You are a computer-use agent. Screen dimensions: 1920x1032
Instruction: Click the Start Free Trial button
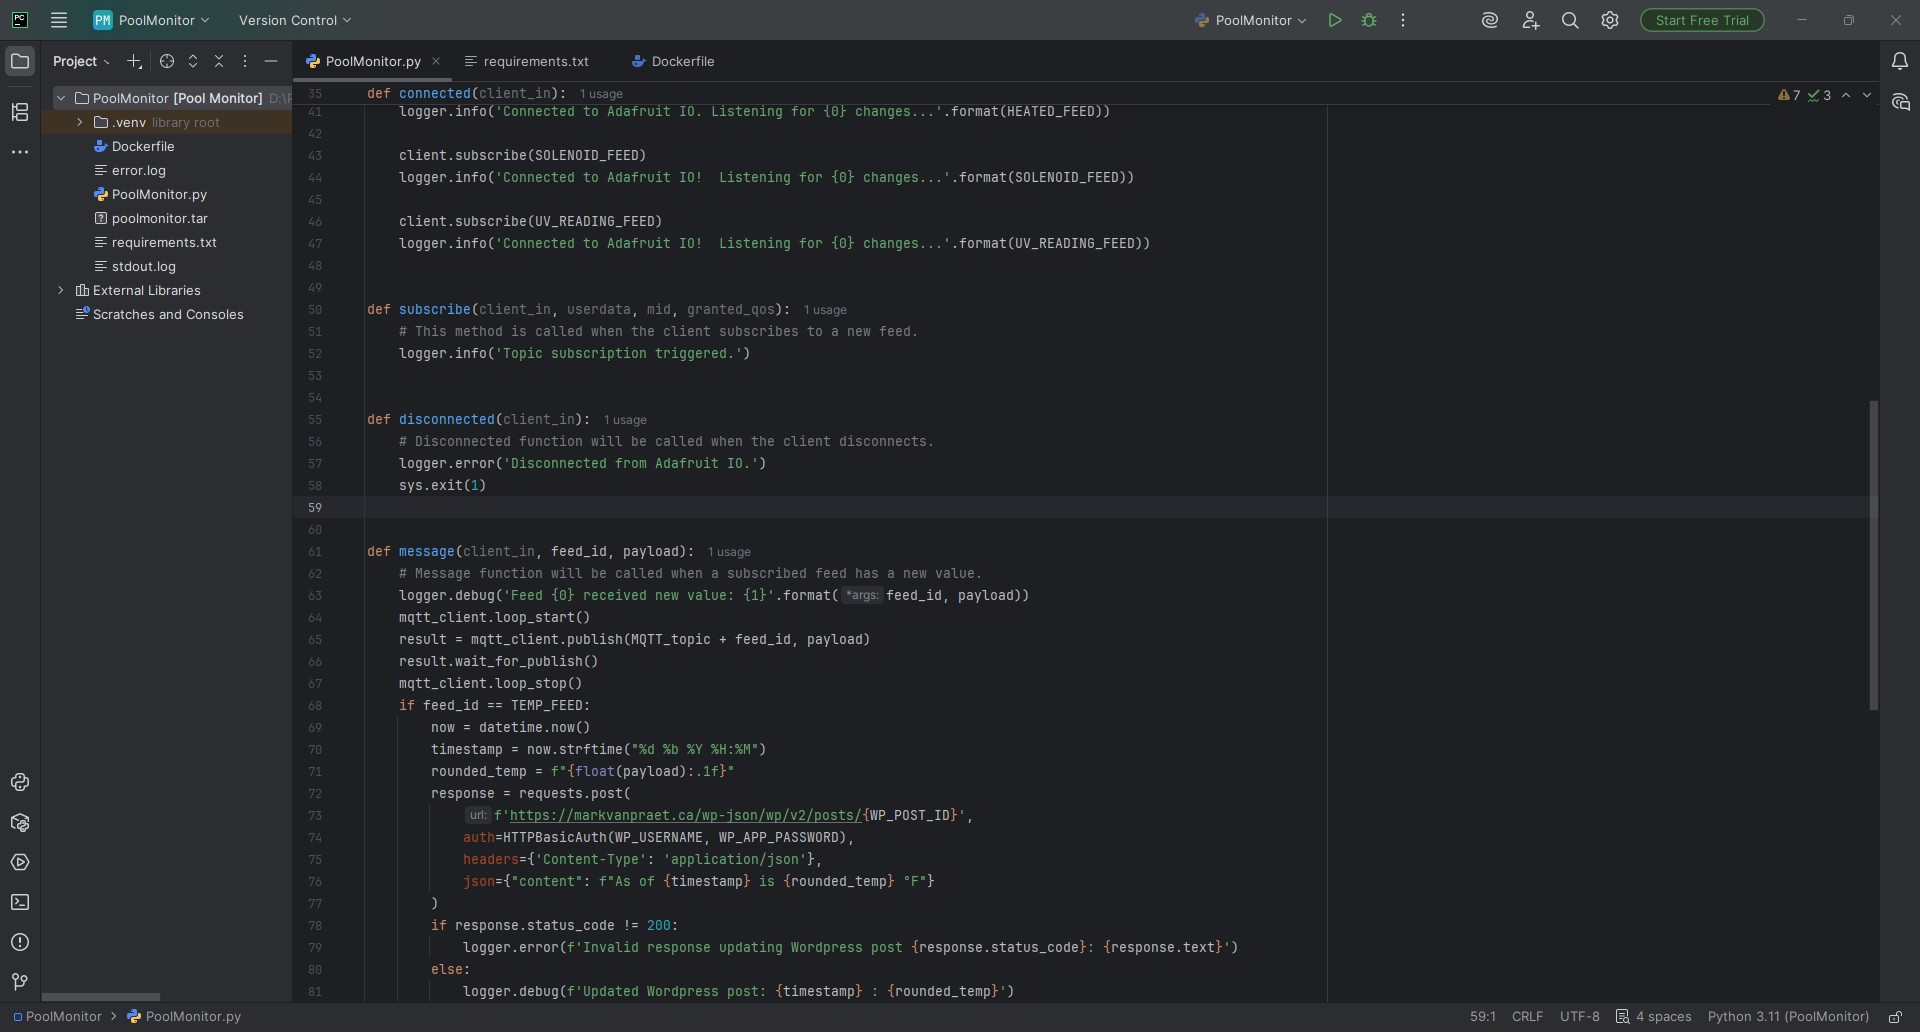point(1702,20)
